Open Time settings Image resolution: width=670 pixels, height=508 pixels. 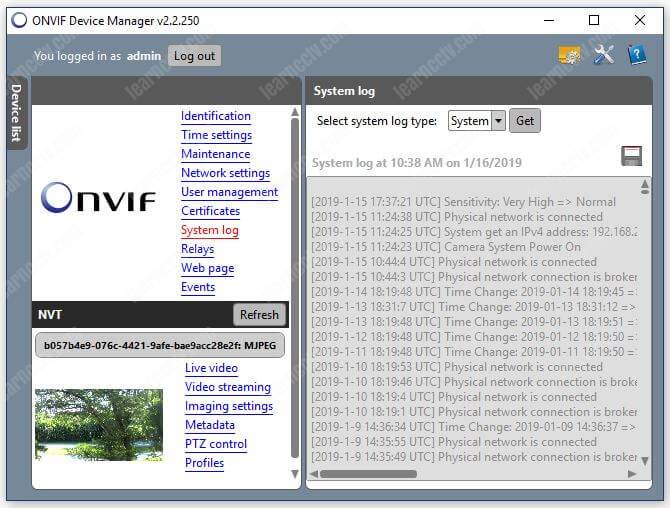click(x=217, y=135)
